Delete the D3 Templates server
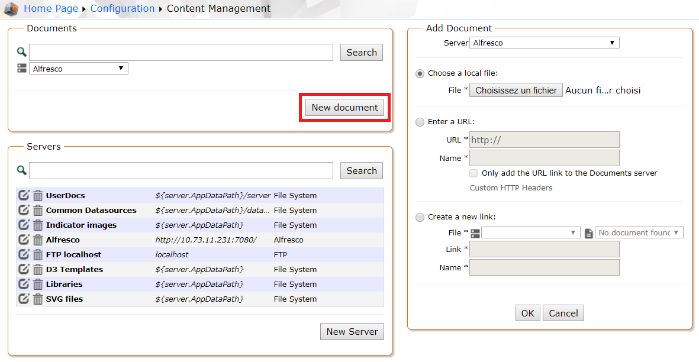Viewport: 699px width, 362px height. [x=38, y=269]
